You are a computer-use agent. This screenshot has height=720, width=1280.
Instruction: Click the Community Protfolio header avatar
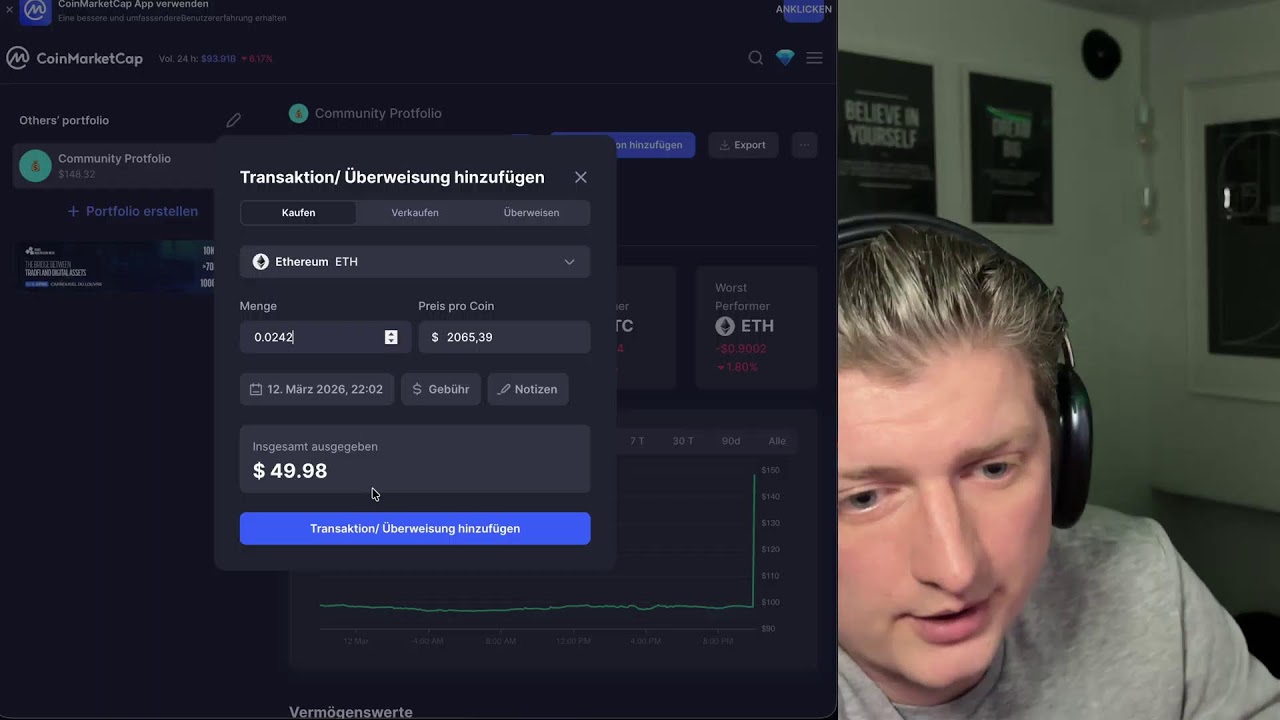click(x=298, y=113)
